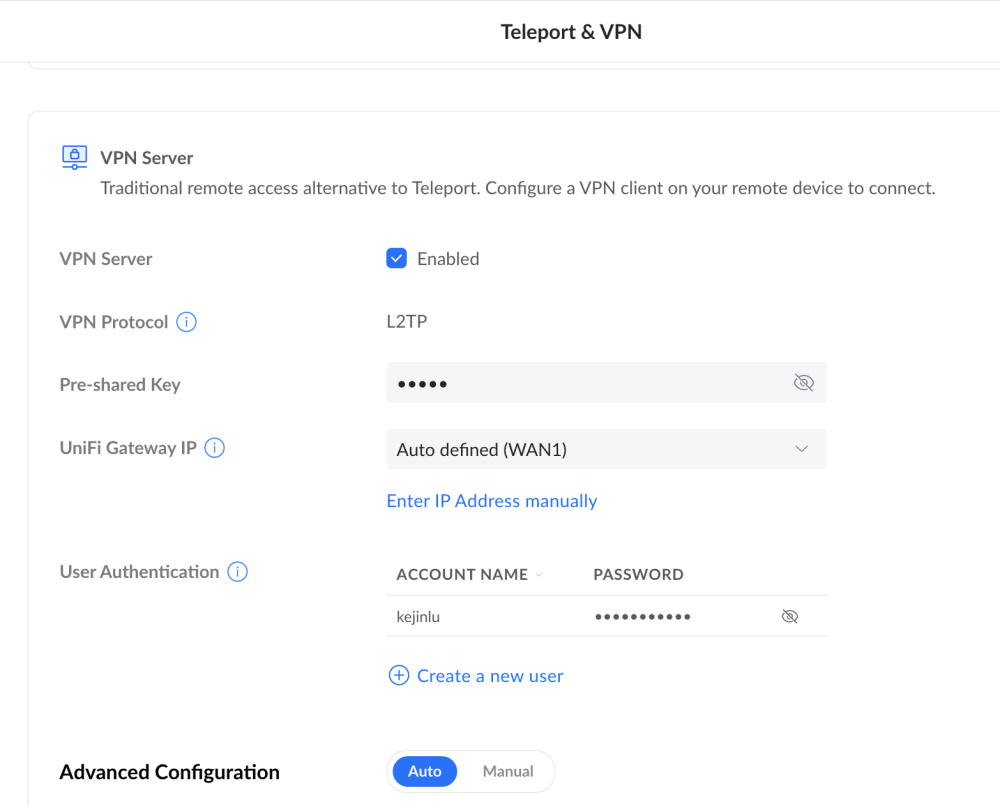Switch Advanced Configuration to Manual

(508, 772)
